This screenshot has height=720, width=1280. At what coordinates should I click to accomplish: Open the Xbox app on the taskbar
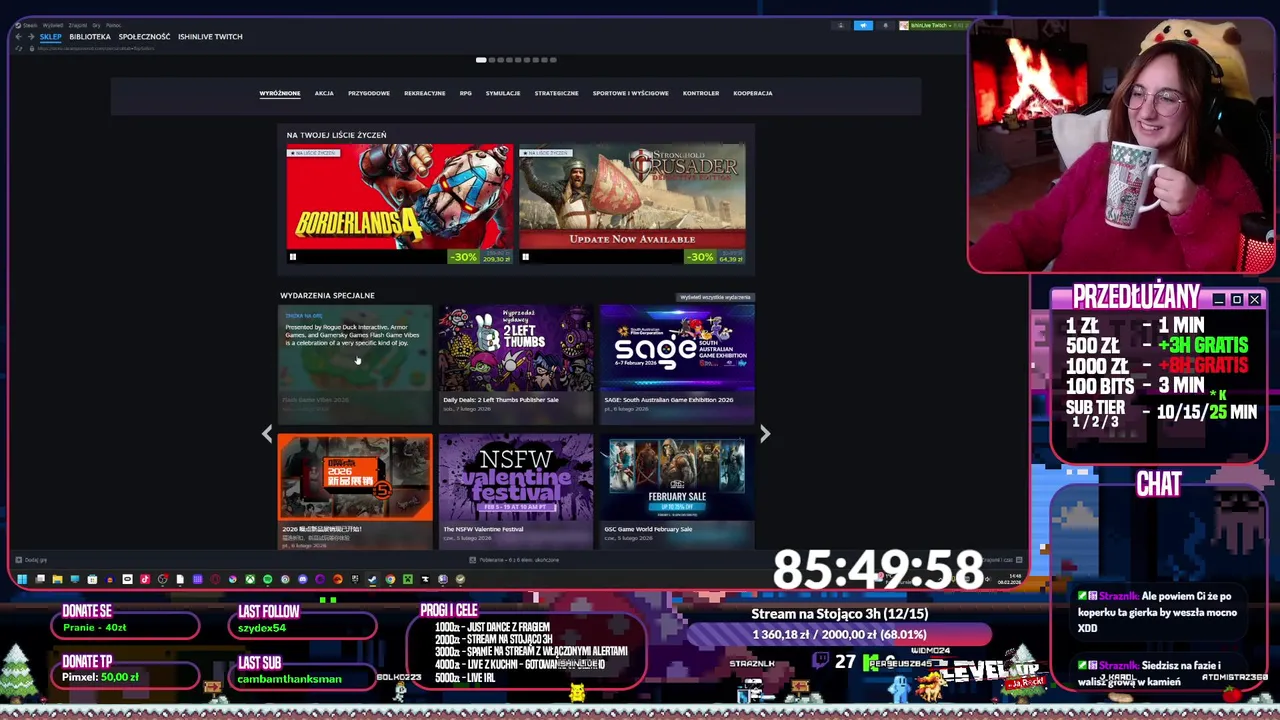pyautogui.click(x=250, y=579)
